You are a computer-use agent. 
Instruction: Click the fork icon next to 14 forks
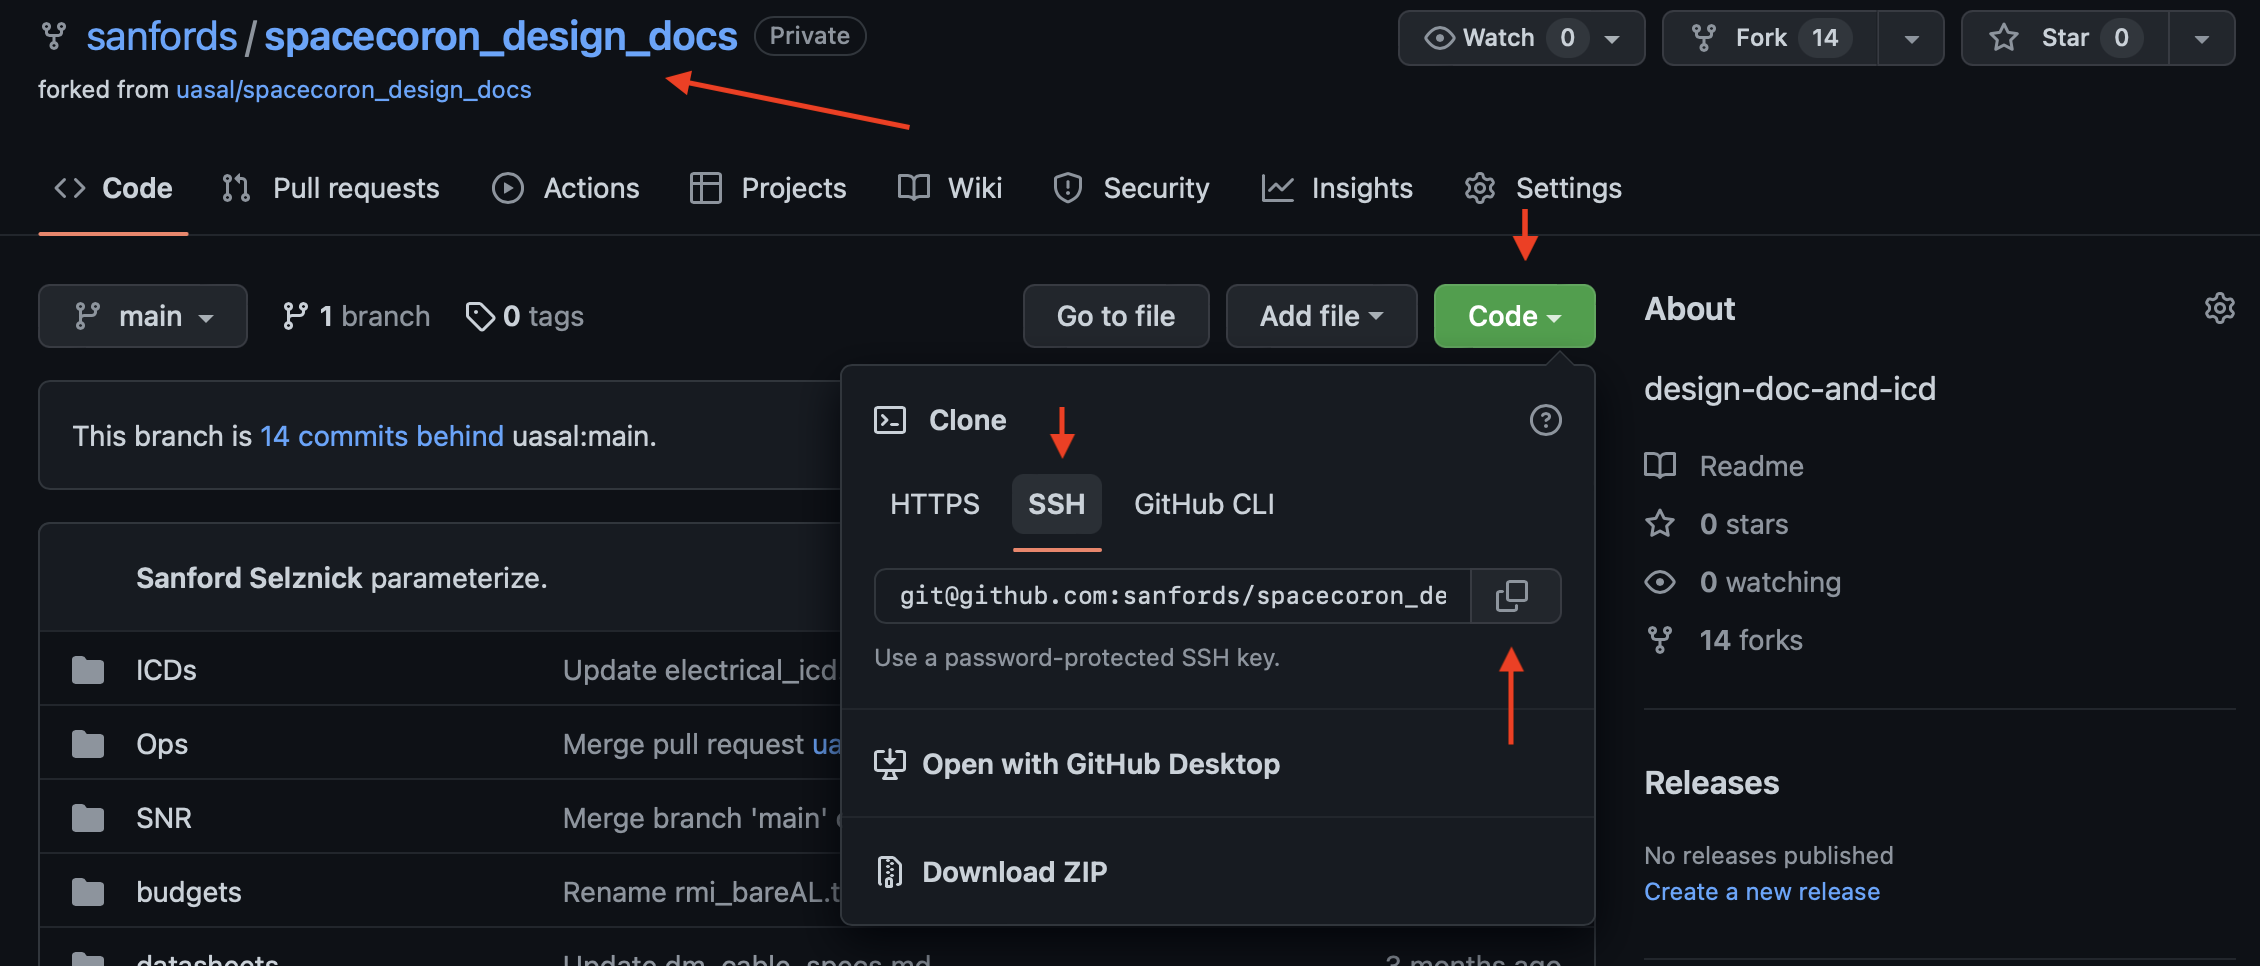click(x=1660, y=640)
